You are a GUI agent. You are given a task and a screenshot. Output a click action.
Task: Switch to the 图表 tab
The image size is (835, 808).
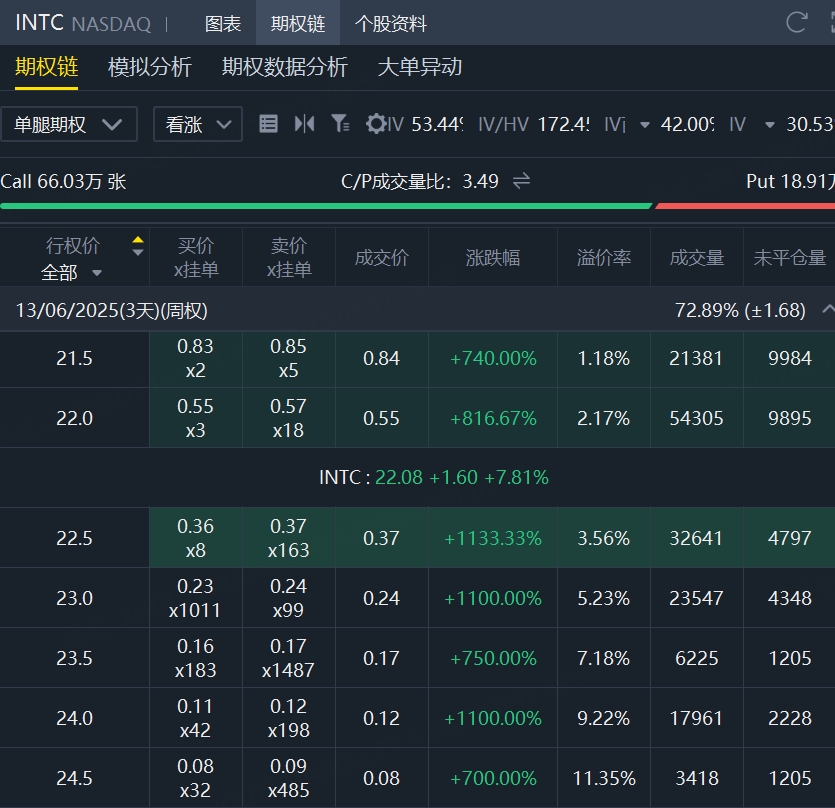click(x=223, y=23)
